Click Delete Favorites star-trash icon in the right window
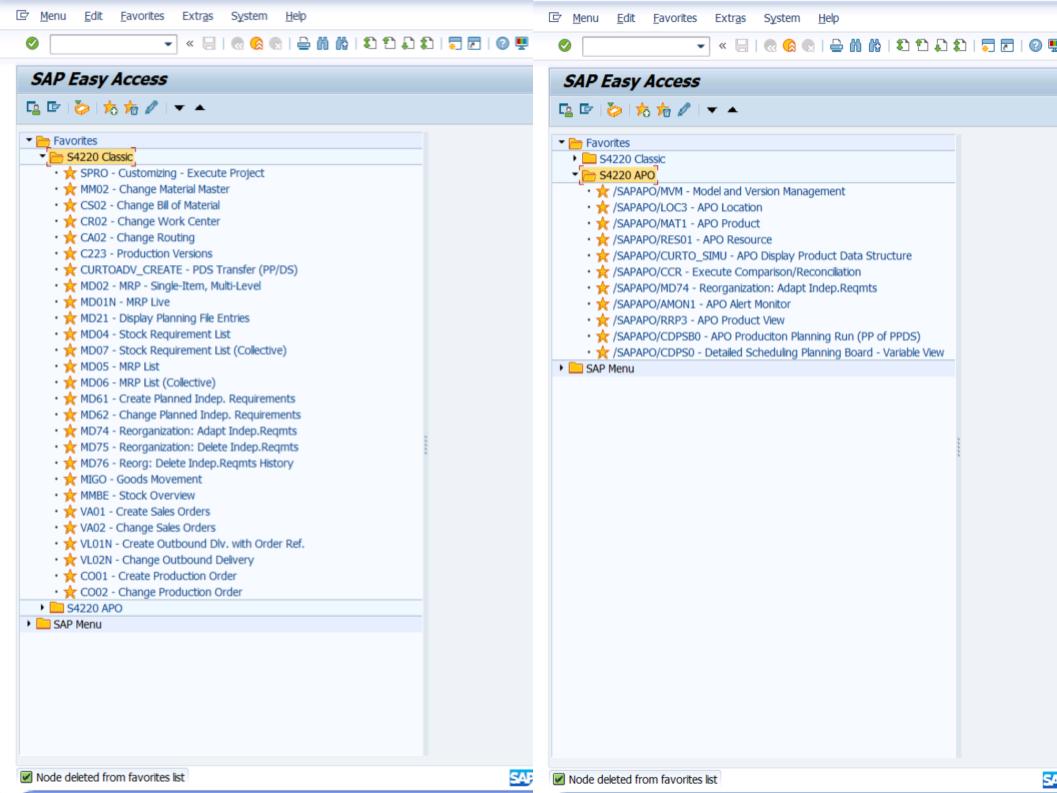This screenshot has width=1057, height=793. (x=663, y=110)
